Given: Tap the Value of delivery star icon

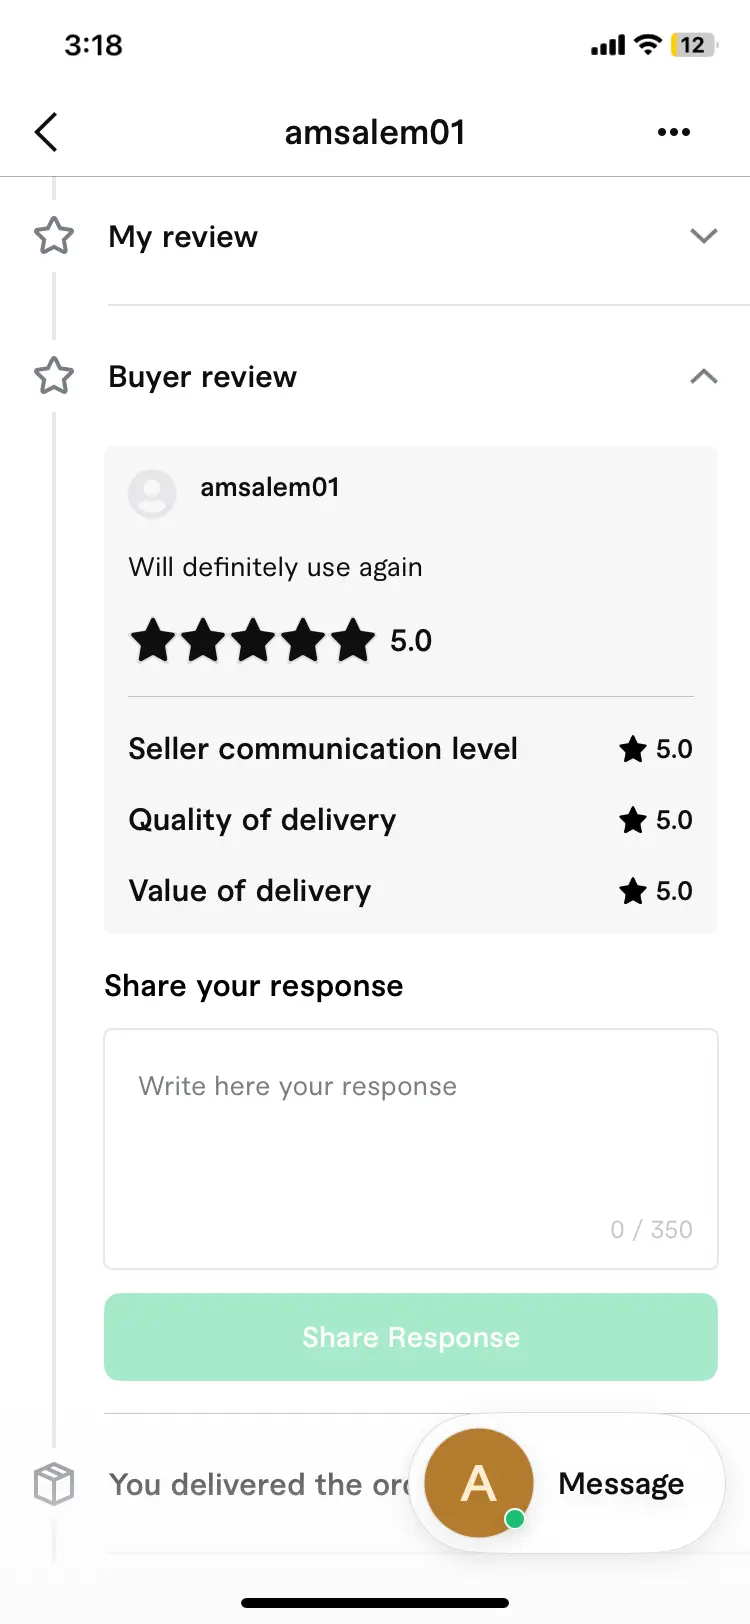Looking at the screenshot, I should (x=633, y=891).
